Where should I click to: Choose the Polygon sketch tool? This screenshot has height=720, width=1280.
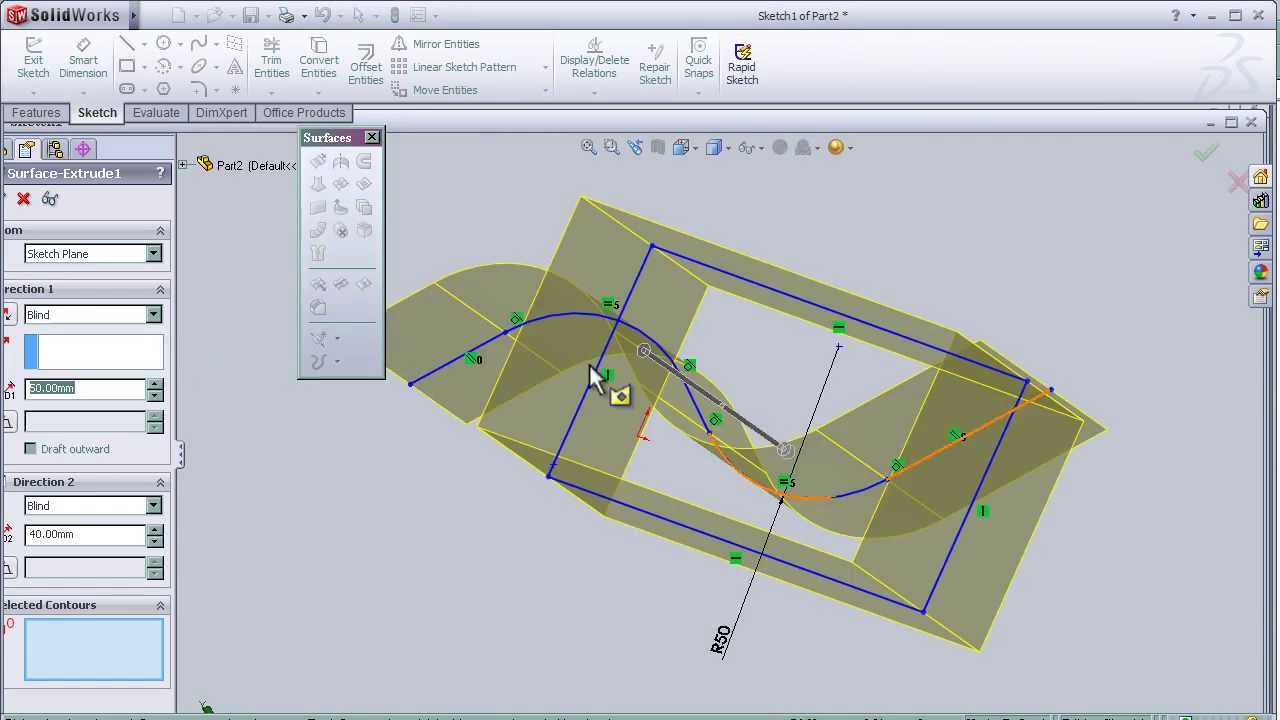(163, 89)
